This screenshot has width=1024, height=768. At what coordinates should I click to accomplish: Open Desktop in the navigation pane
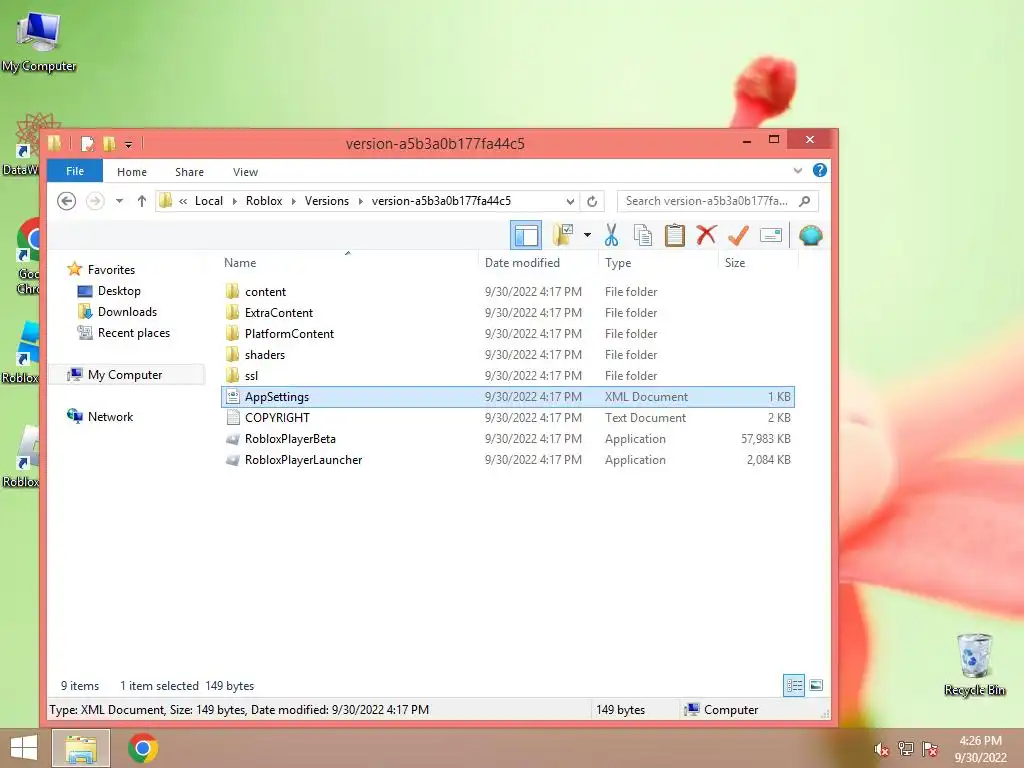(x=119, y=291)
